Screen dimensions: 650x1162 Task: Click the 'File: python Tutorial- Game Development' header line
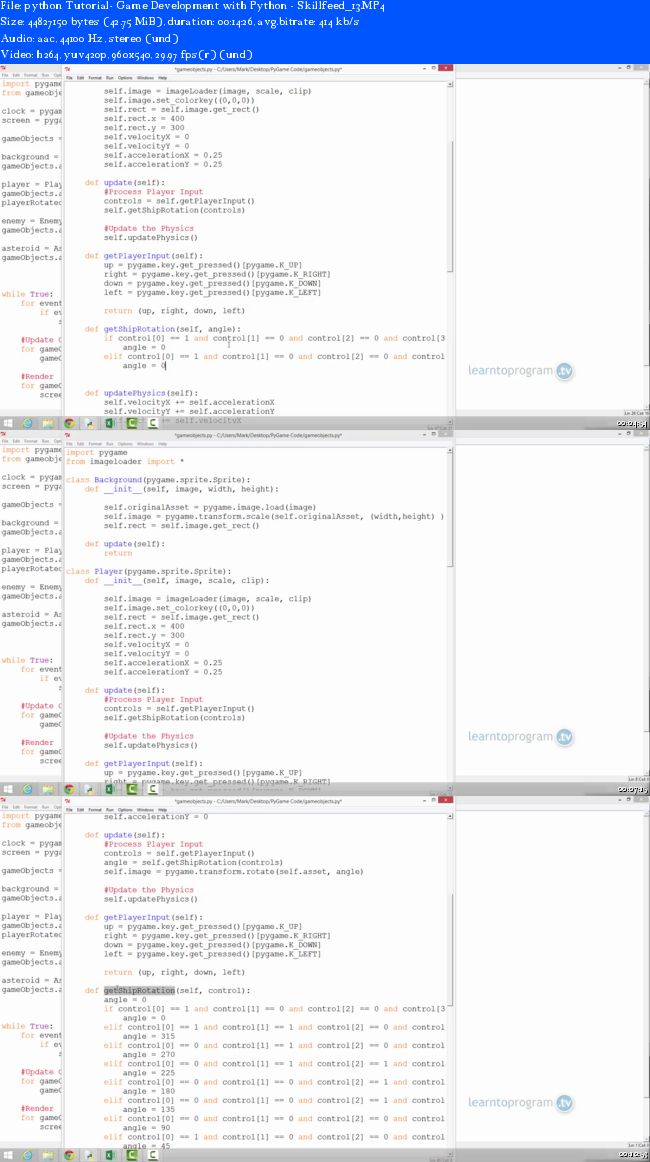(193, 6)
